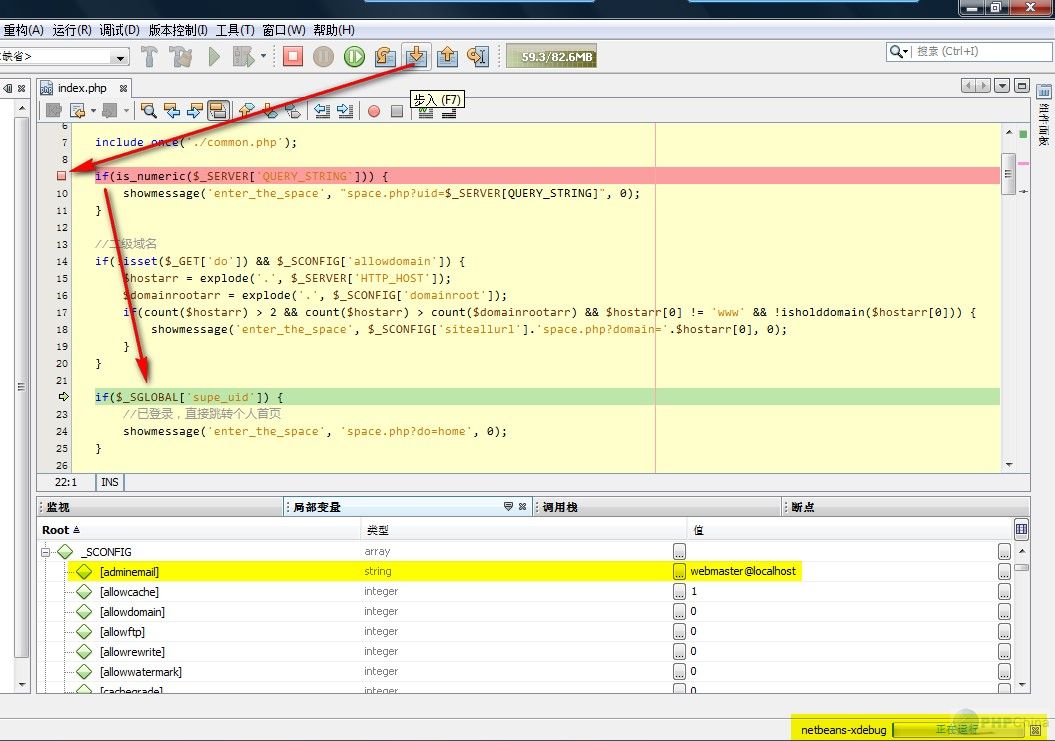Click the Run to Cursor icon
This screenshot has height=741, width=1055.
(x=478, y=57)
